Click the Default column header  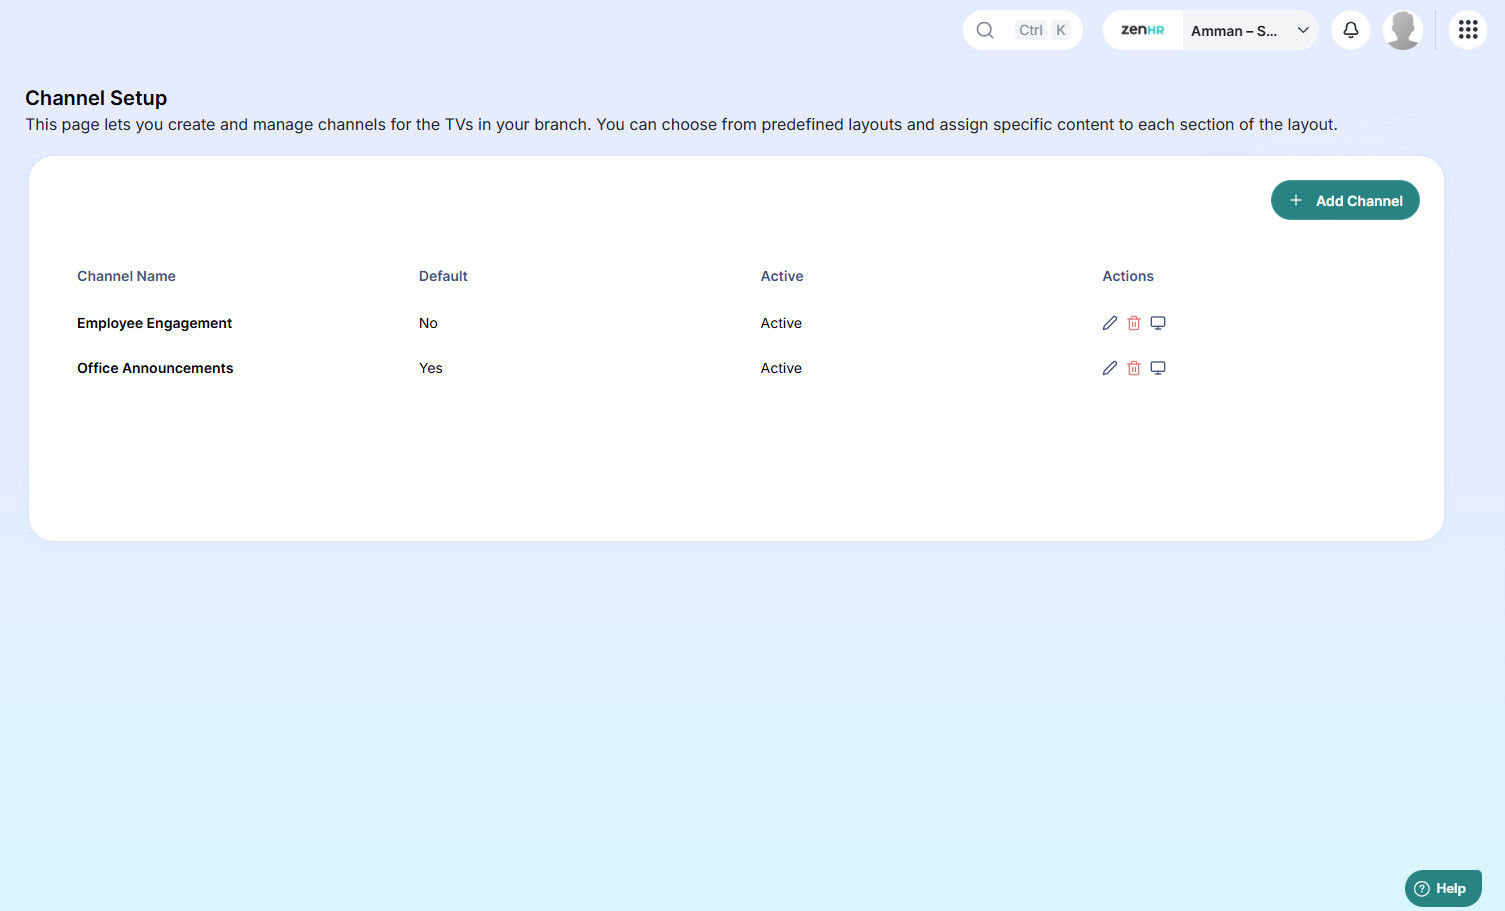click(x=443, y=276)
